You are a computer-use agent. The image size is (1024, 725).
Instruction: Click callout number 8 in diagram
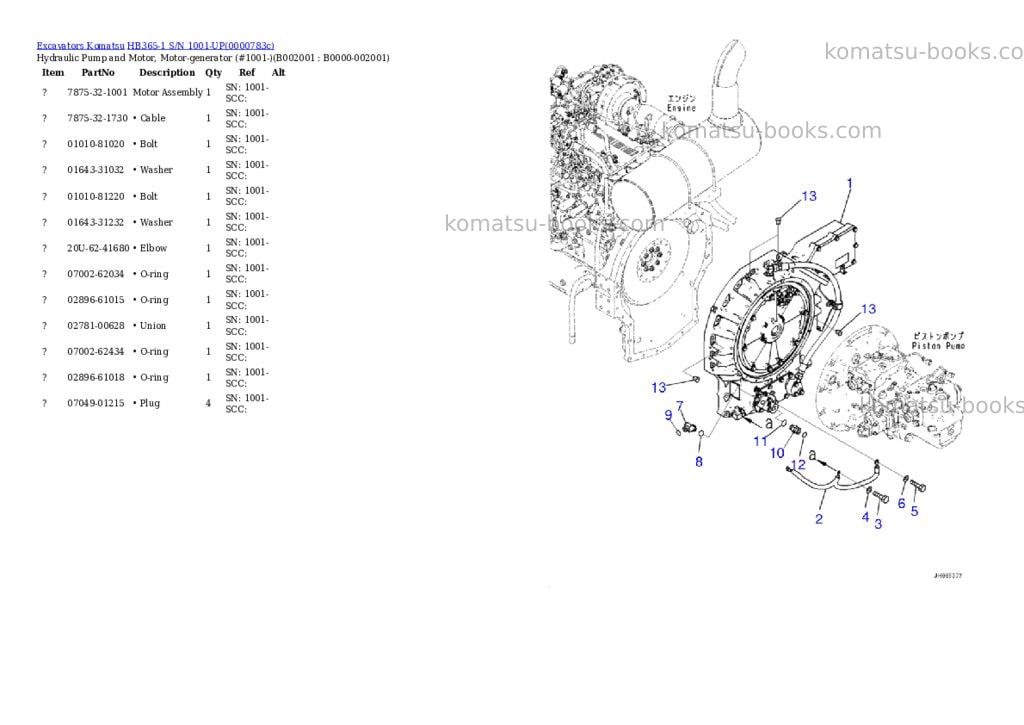point(699,462)
